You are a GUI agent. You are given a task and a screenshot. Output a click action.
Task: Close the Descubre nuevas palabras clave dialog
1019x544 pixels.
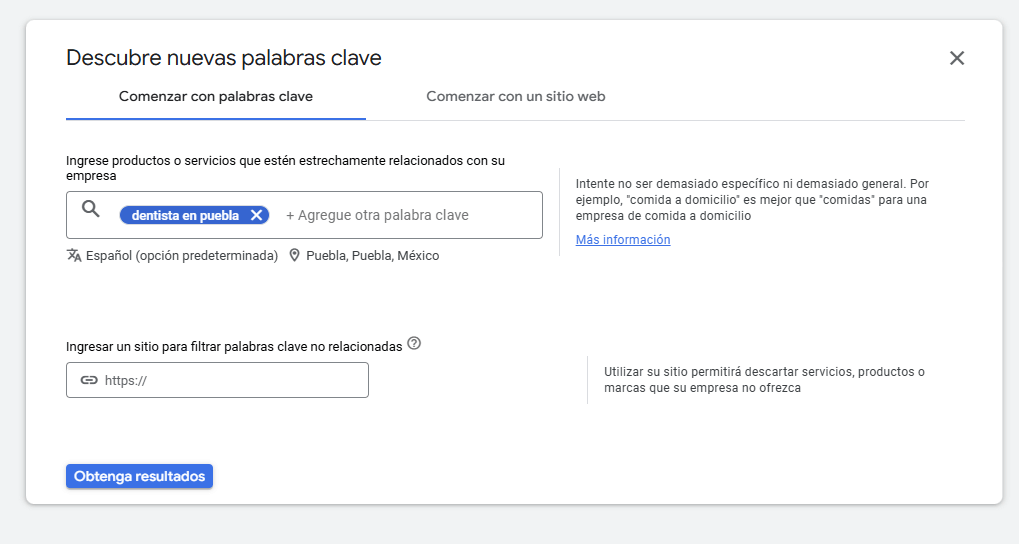(x=957, y=58)
